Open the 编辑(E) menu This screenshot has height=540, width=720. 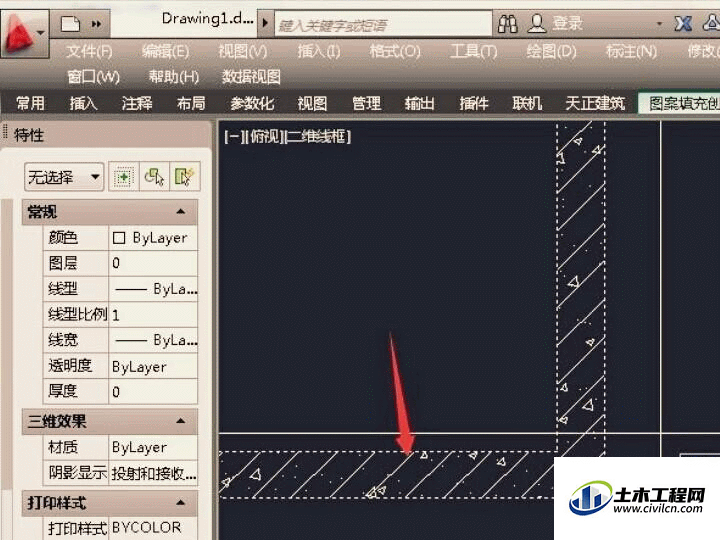point(165,51)
